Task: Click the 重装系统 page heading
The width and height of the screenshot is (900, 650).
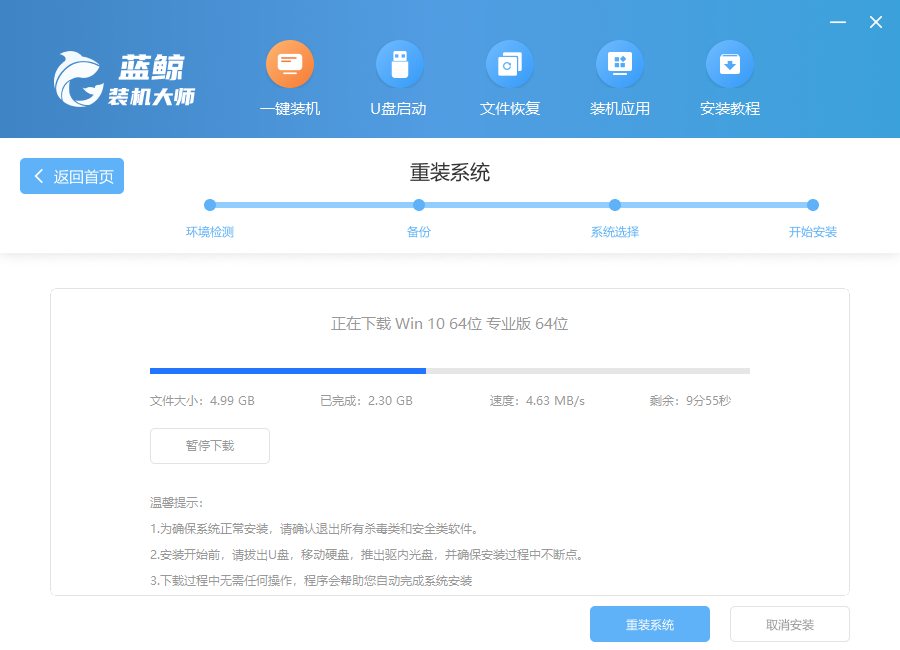Action: (450, 172)
